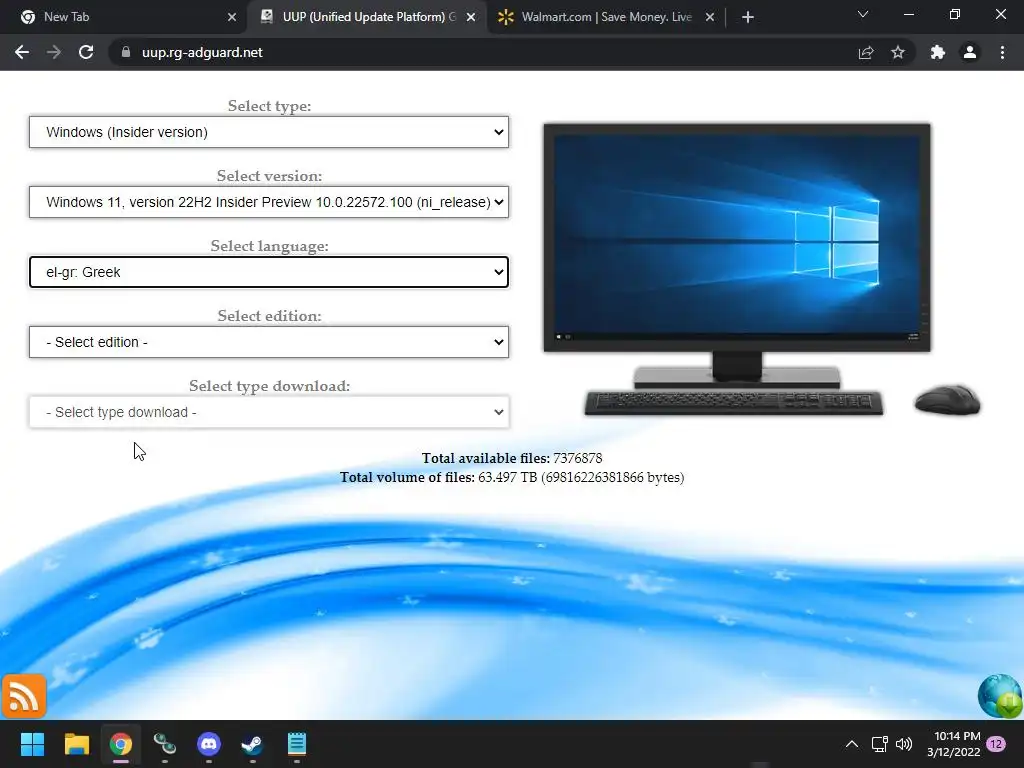1024x768 pixels.
Task: Open the Select language dropdown showing Greek
Action: (x=268, y=272)
